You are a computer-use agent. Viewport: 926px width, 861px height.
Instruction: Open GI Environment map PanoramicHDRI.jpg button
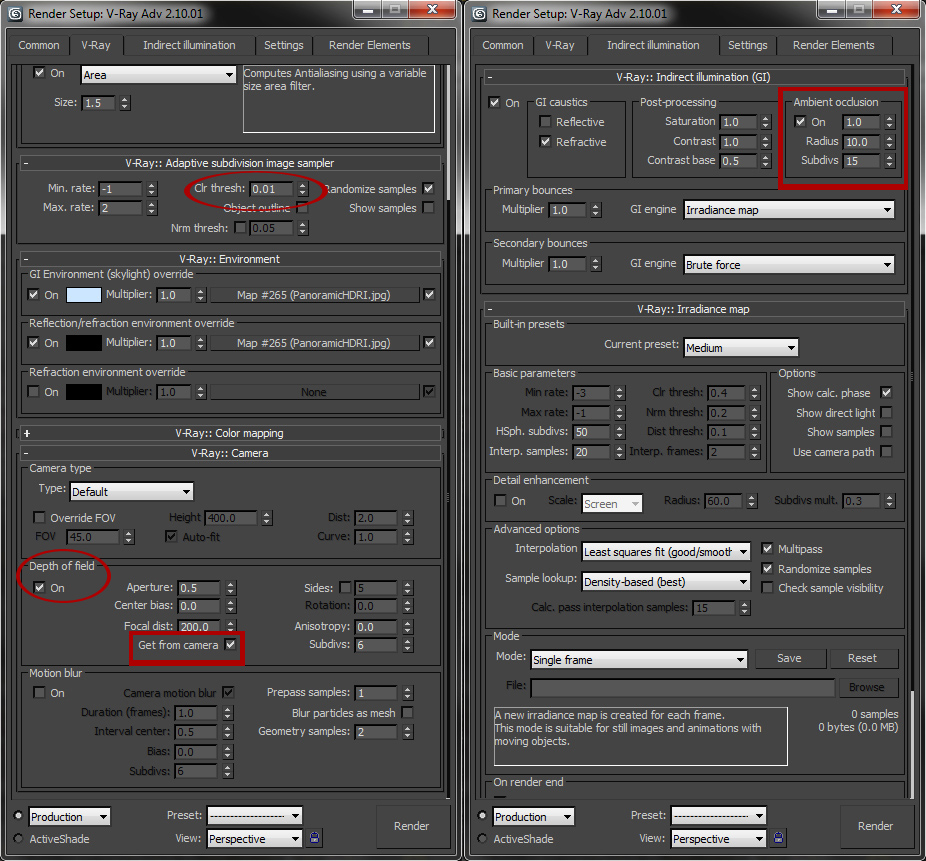point(314,295)
